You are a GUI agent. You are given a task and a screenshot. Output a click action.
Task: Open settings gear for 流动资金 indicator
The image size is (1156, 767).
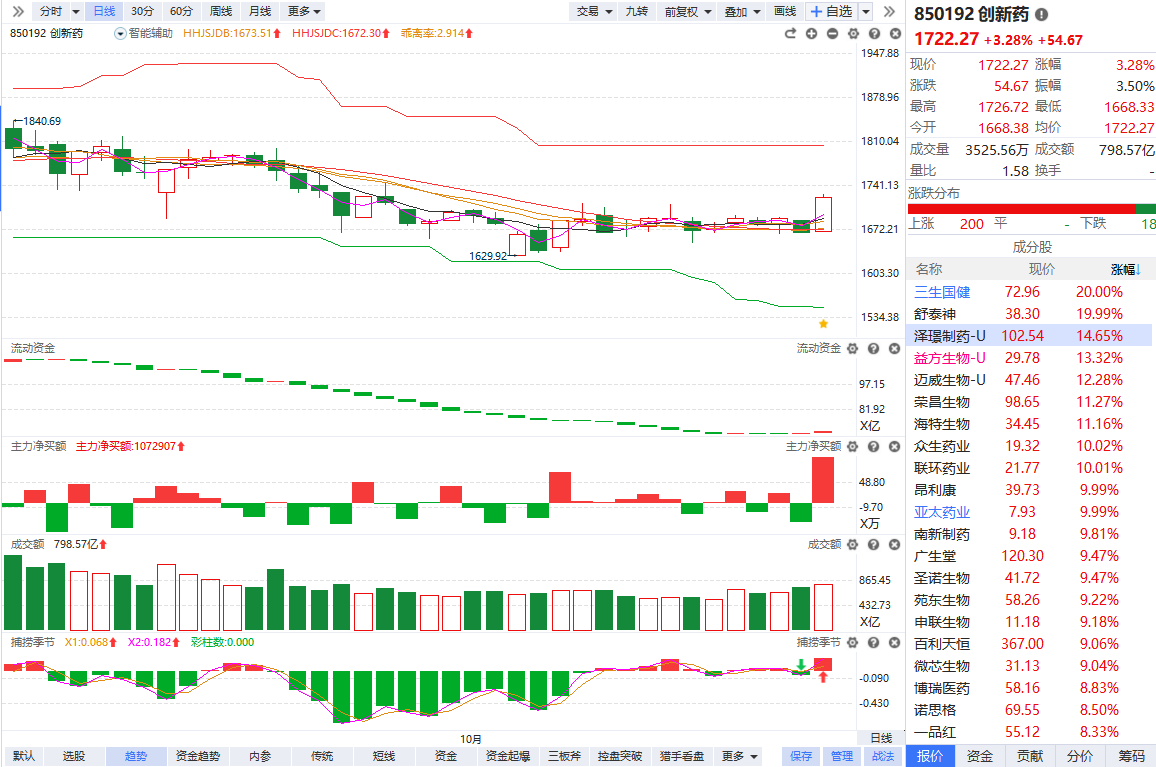853,348
